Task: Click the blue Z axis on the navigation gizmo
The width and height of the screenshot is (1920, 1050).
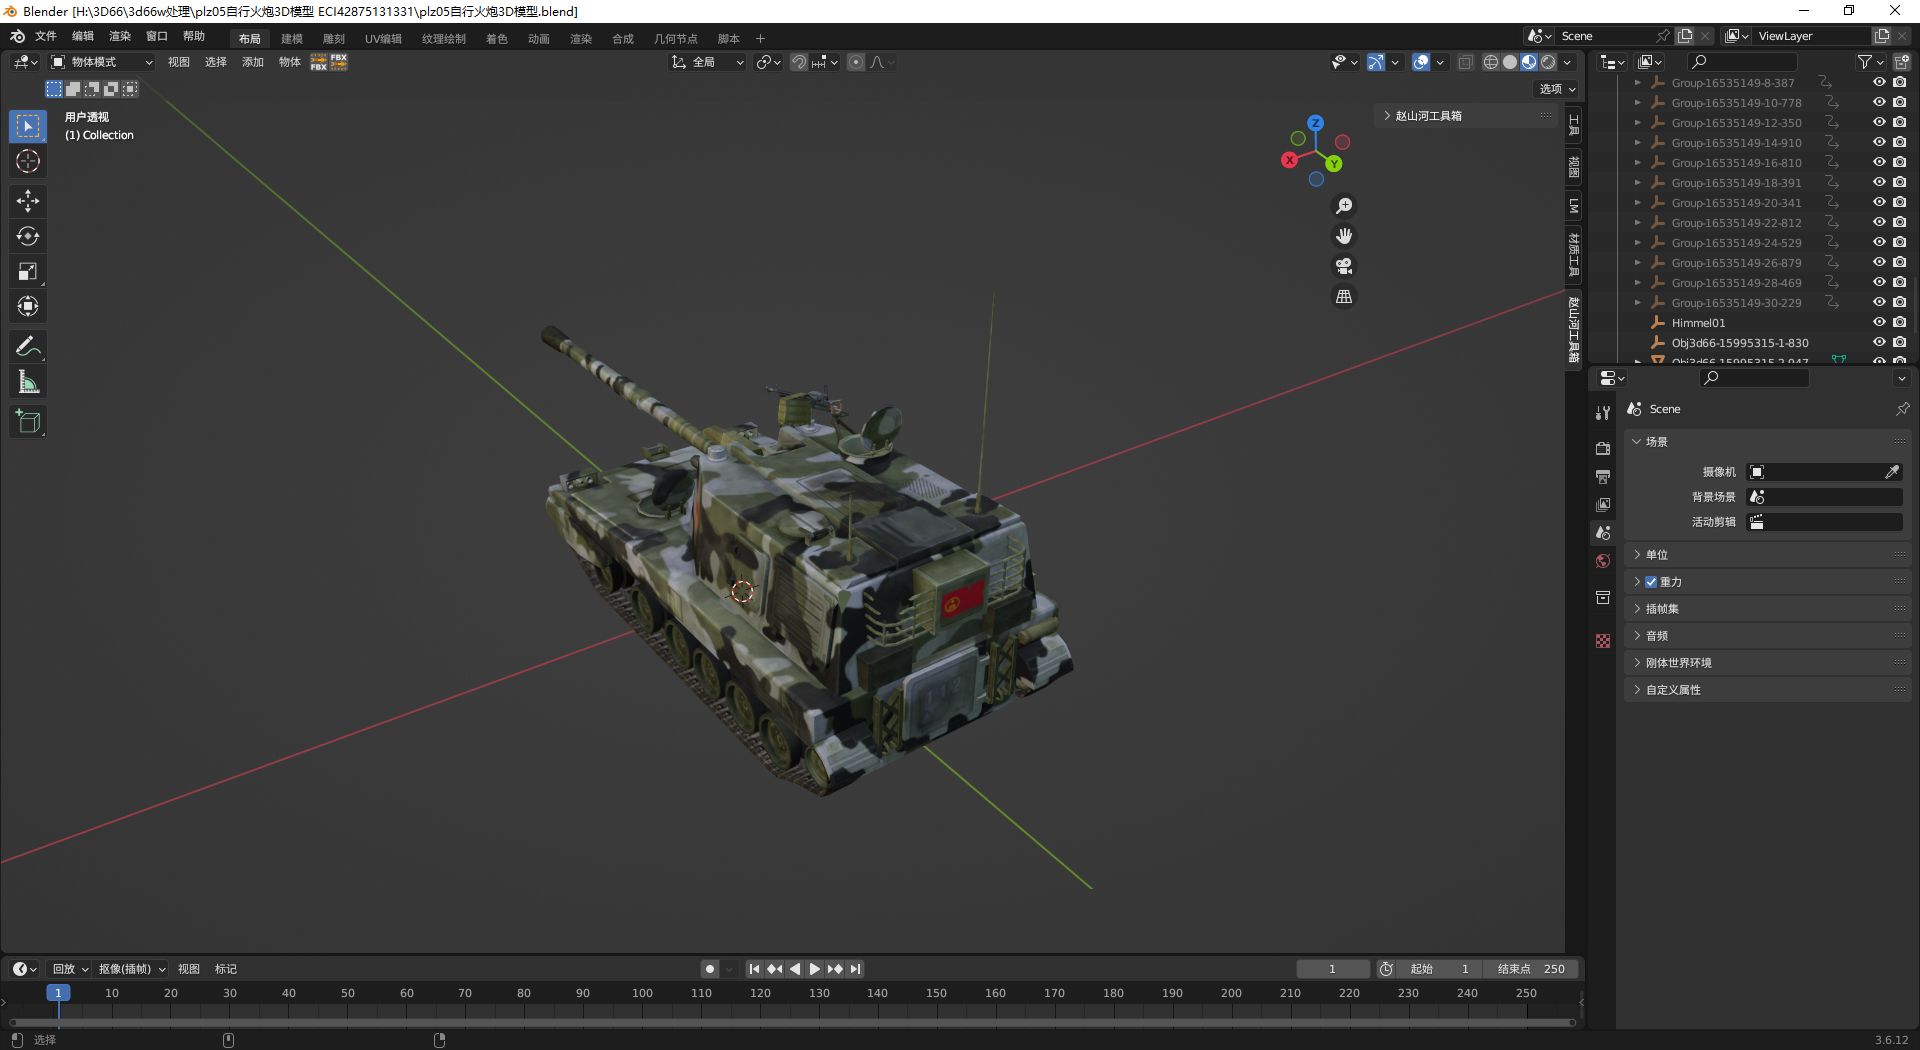Action: [1316, 123]
